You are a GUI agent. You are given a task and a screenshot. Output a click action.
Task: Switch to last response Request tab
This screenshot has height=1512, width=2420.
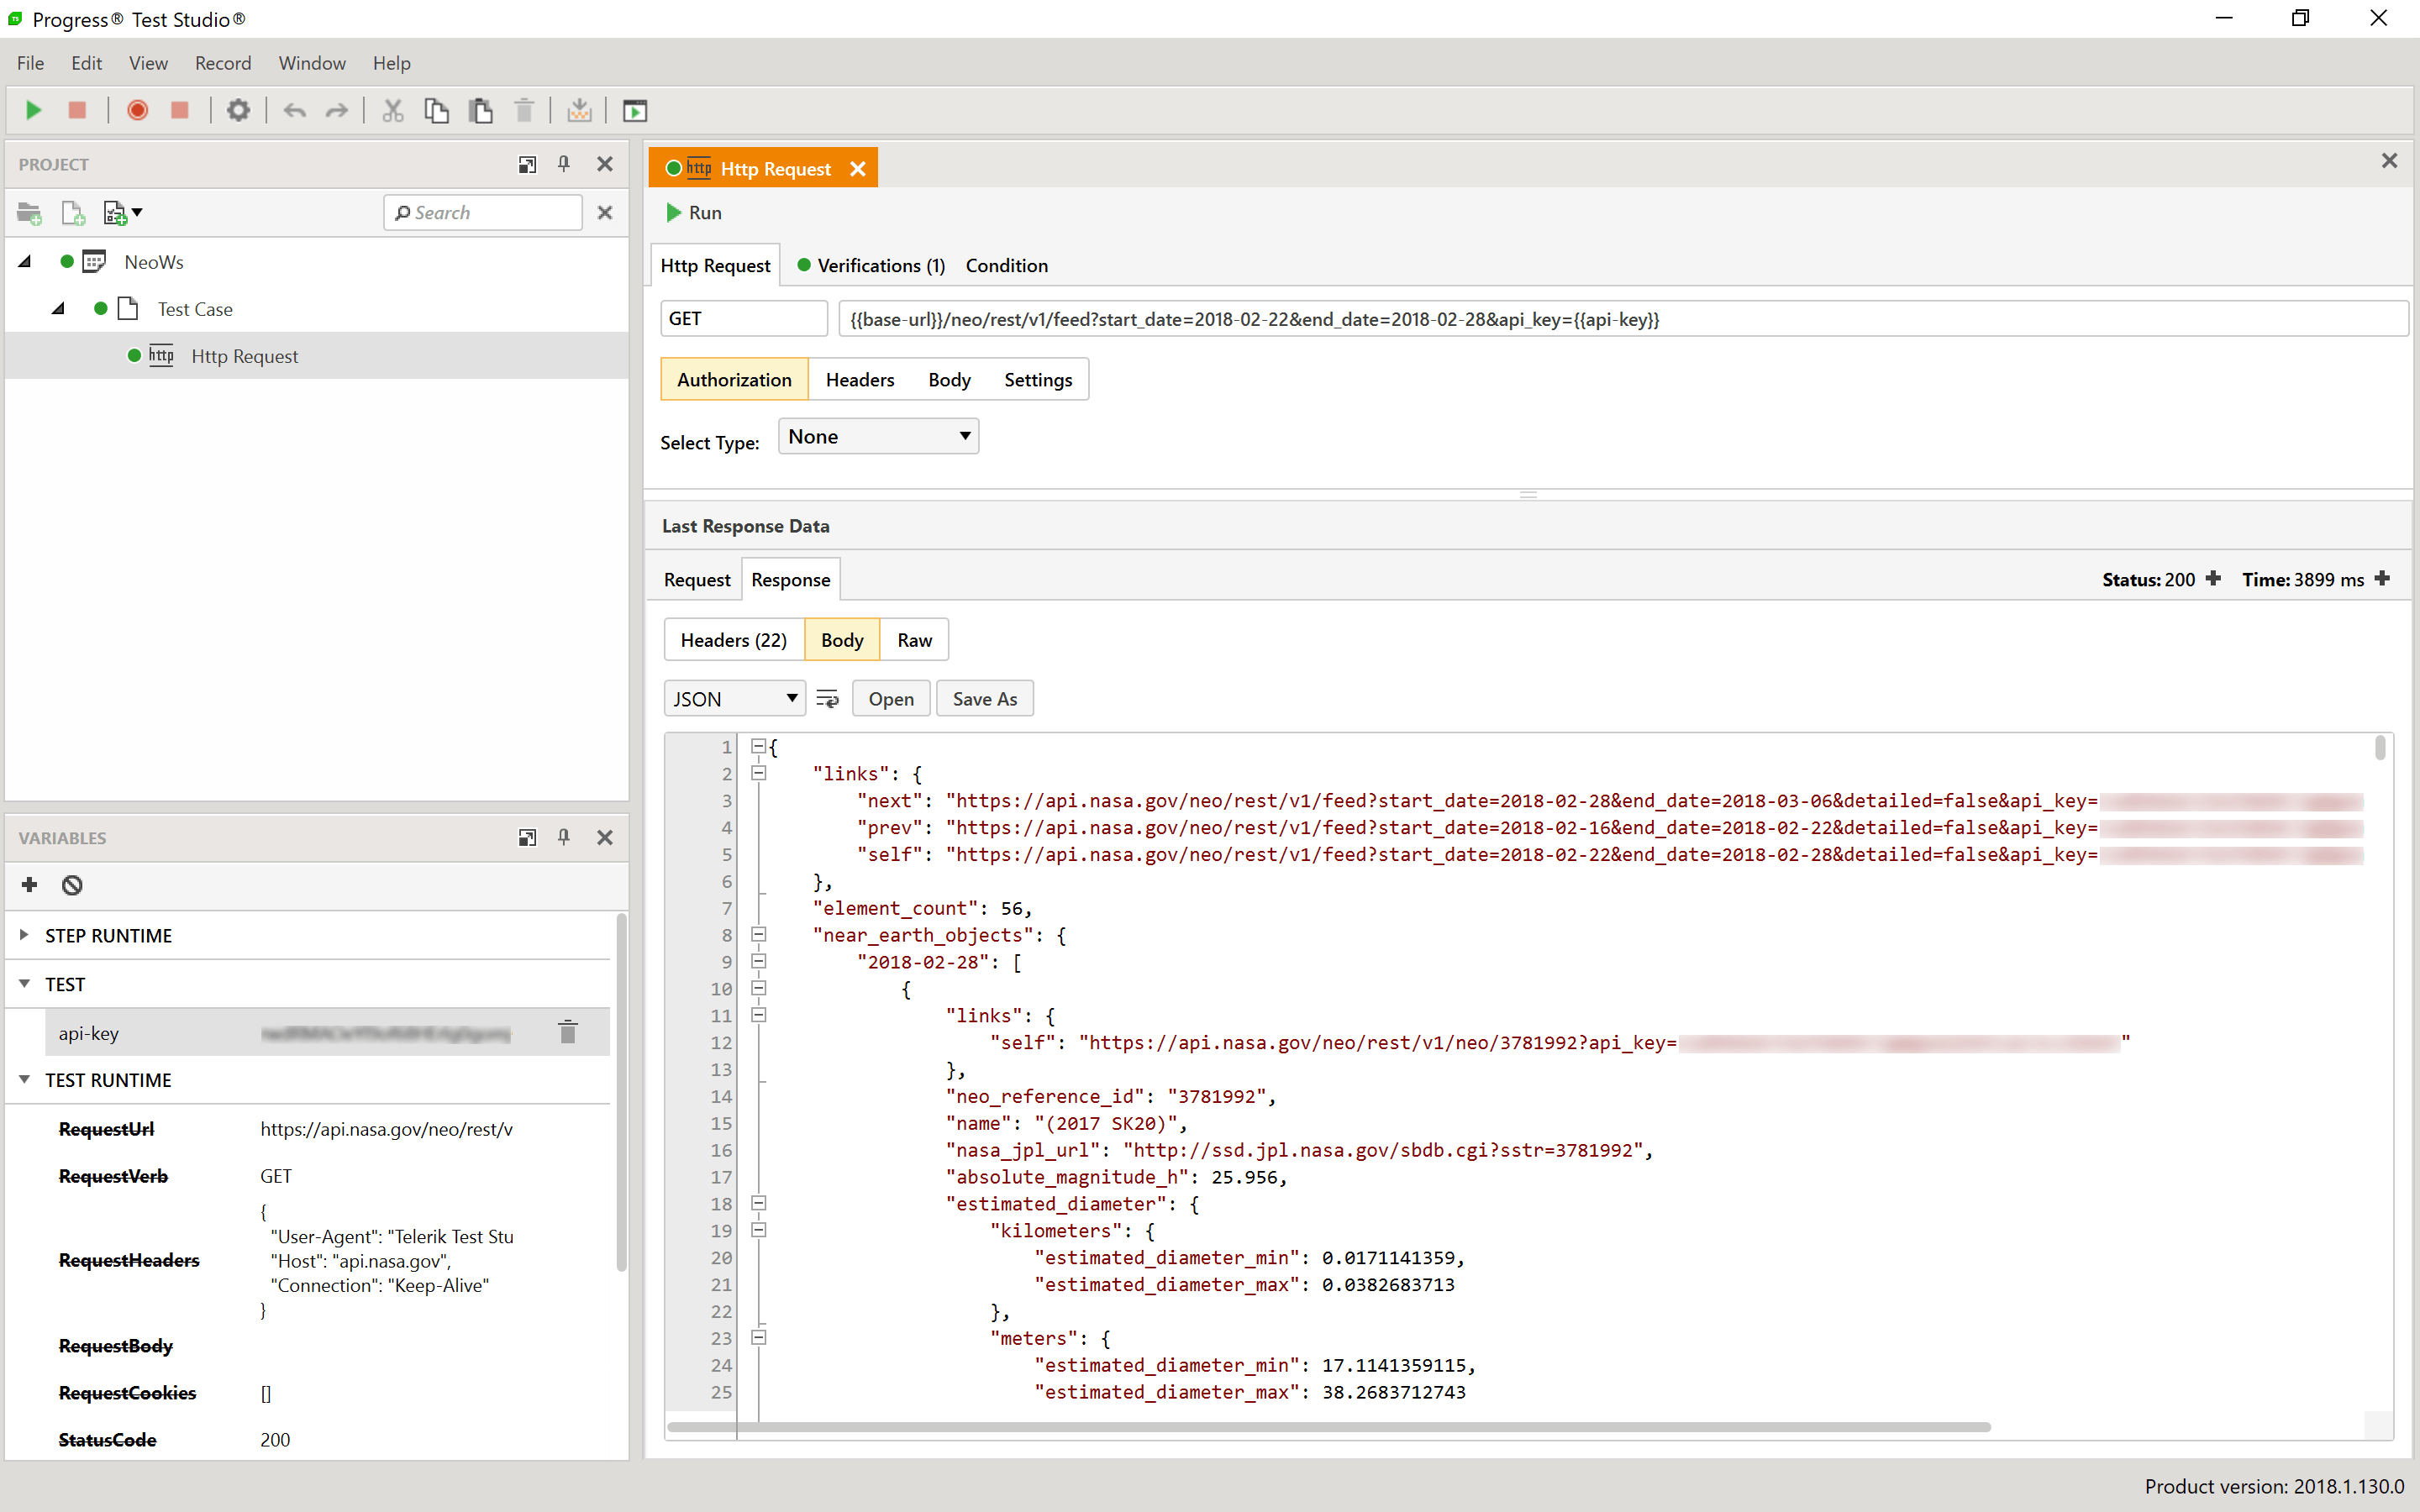click(x=697, y=580)
